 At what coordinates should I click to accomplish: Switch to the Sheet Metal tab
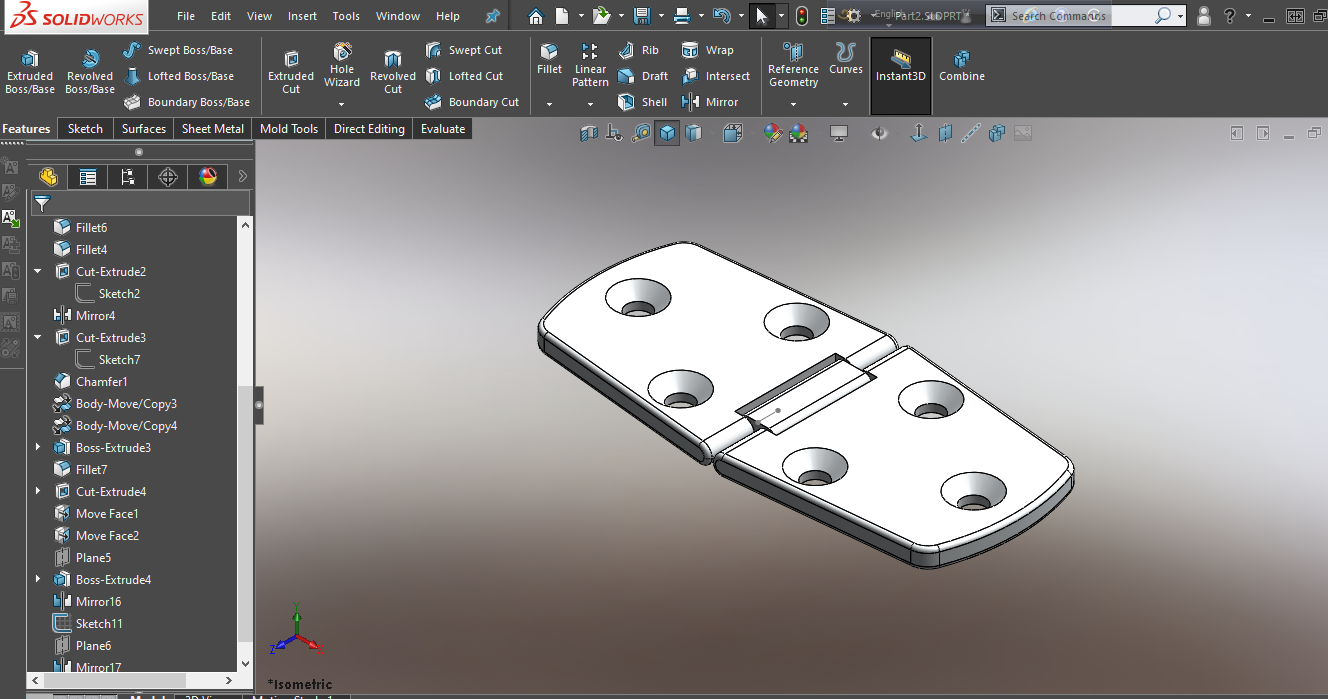point(213,129)
